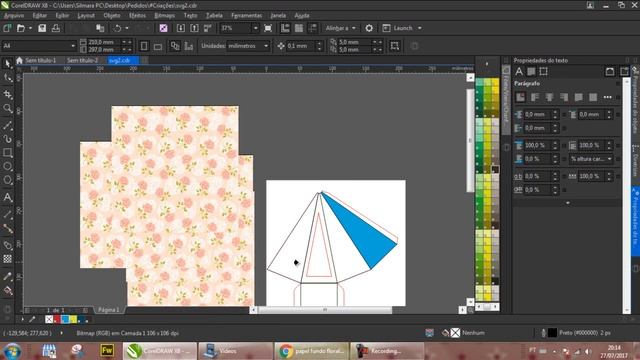The image size is (640, 360).
Task: Open dropdown arrow next to Open icon
Action: 30,28
